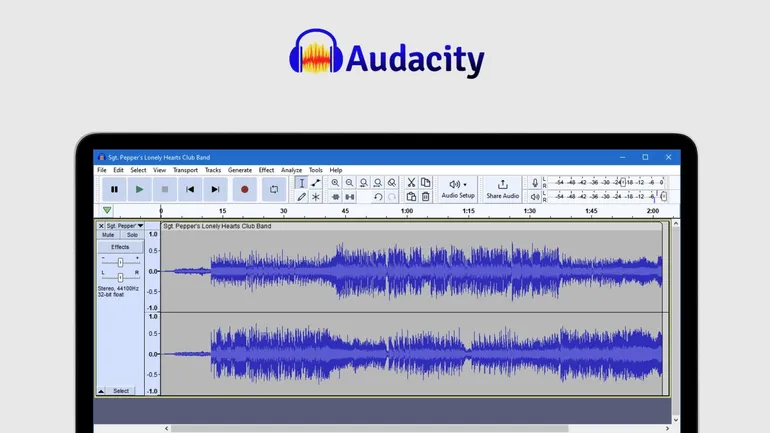Click the Zoom Out magnifier icon
Screen dimensions: 770x433
click(x=349, y=183)
